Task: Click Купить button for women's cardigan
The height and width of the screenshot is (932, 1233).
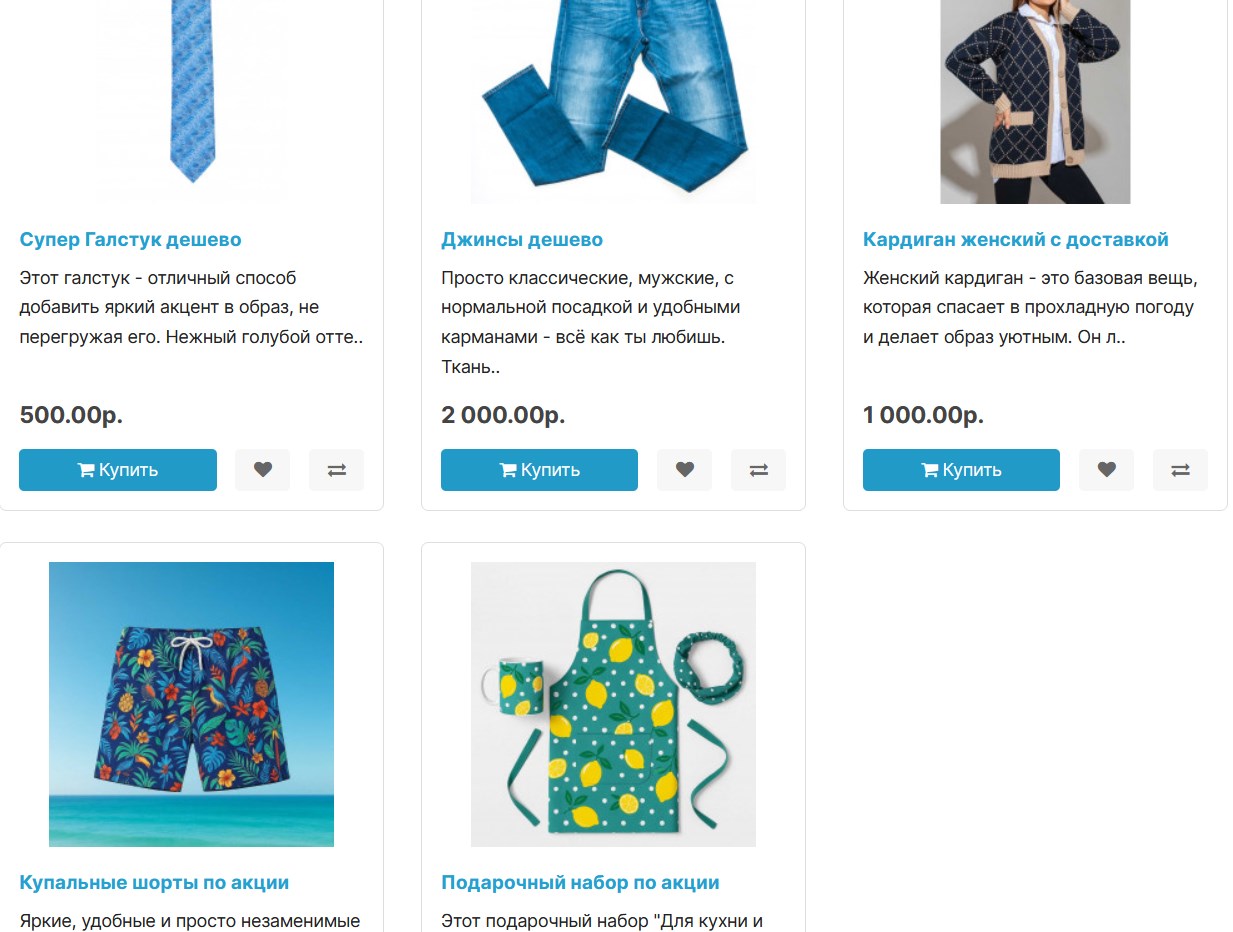Action: (x=961, y=470)
